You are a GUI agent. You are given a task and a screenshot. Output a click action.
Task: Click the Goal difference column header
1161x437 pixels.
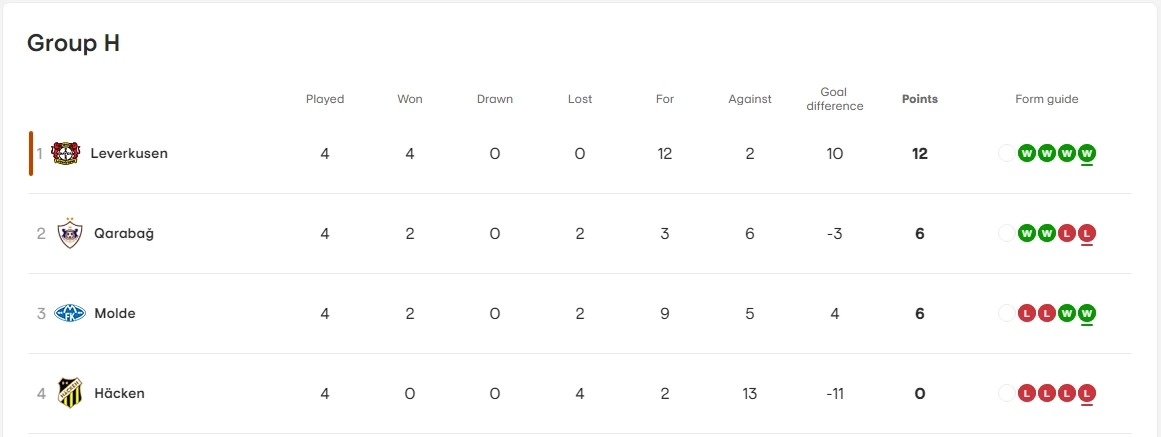pos(834,99)
